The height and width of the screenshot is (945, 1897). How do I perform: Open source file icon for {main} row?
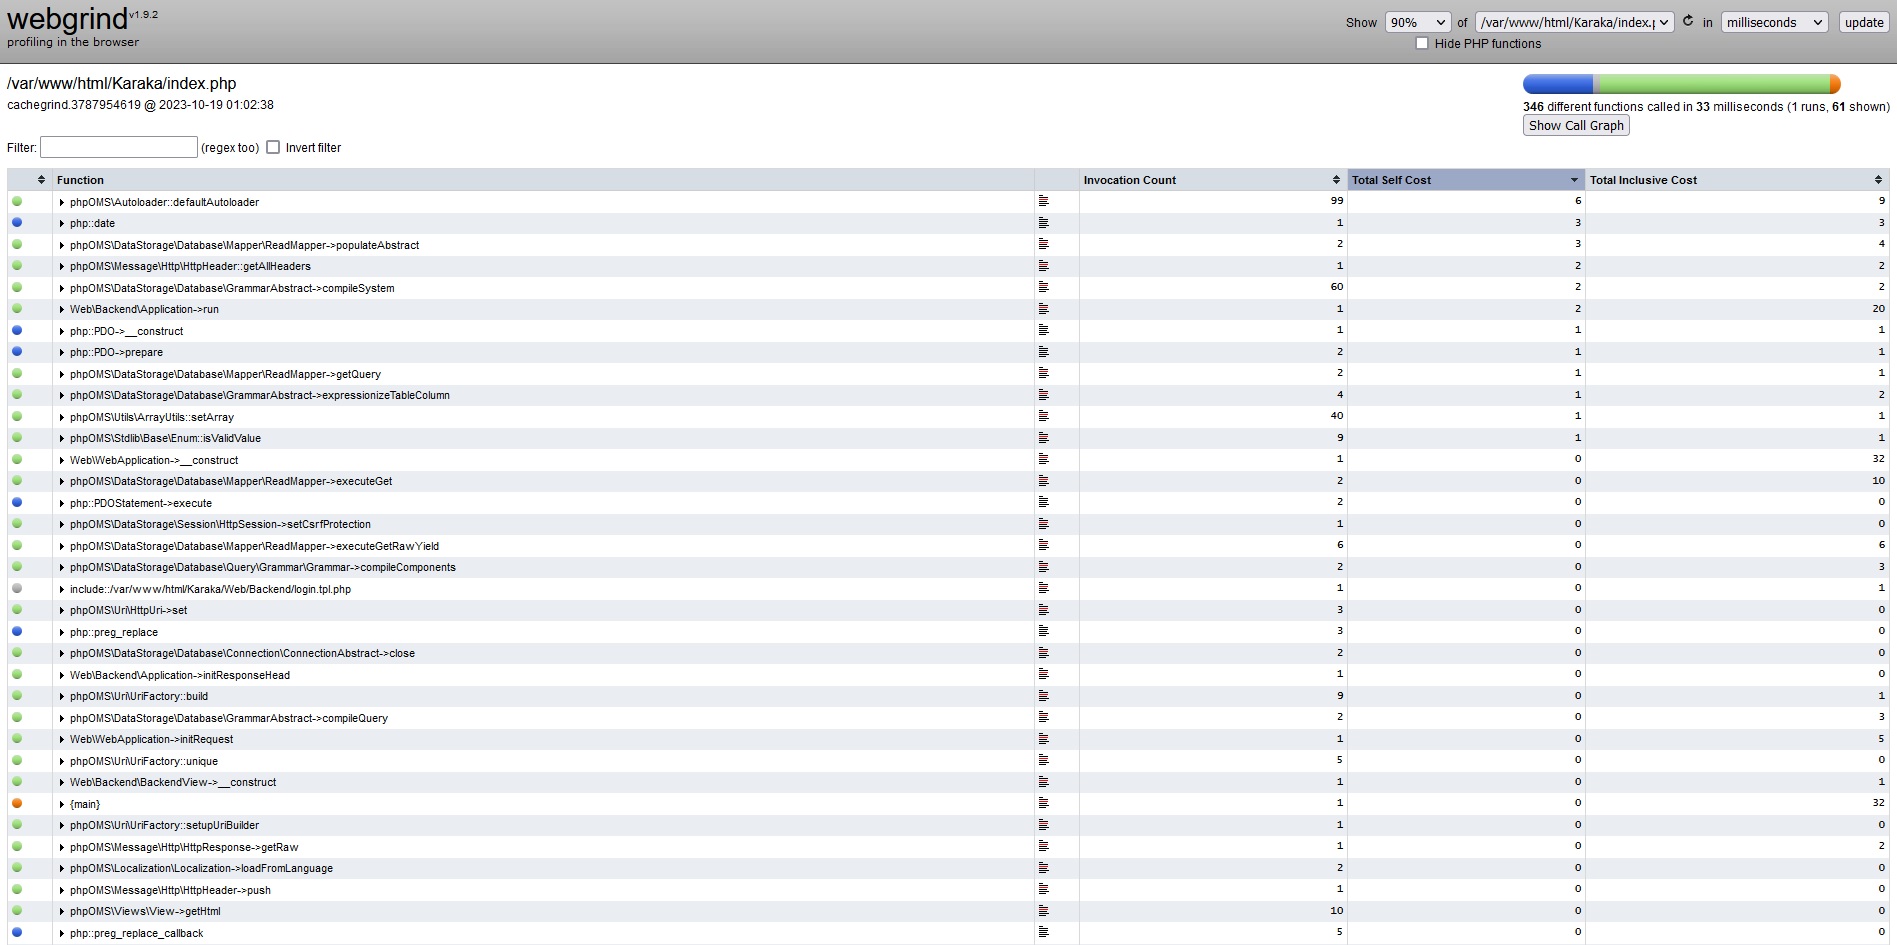1043,803
